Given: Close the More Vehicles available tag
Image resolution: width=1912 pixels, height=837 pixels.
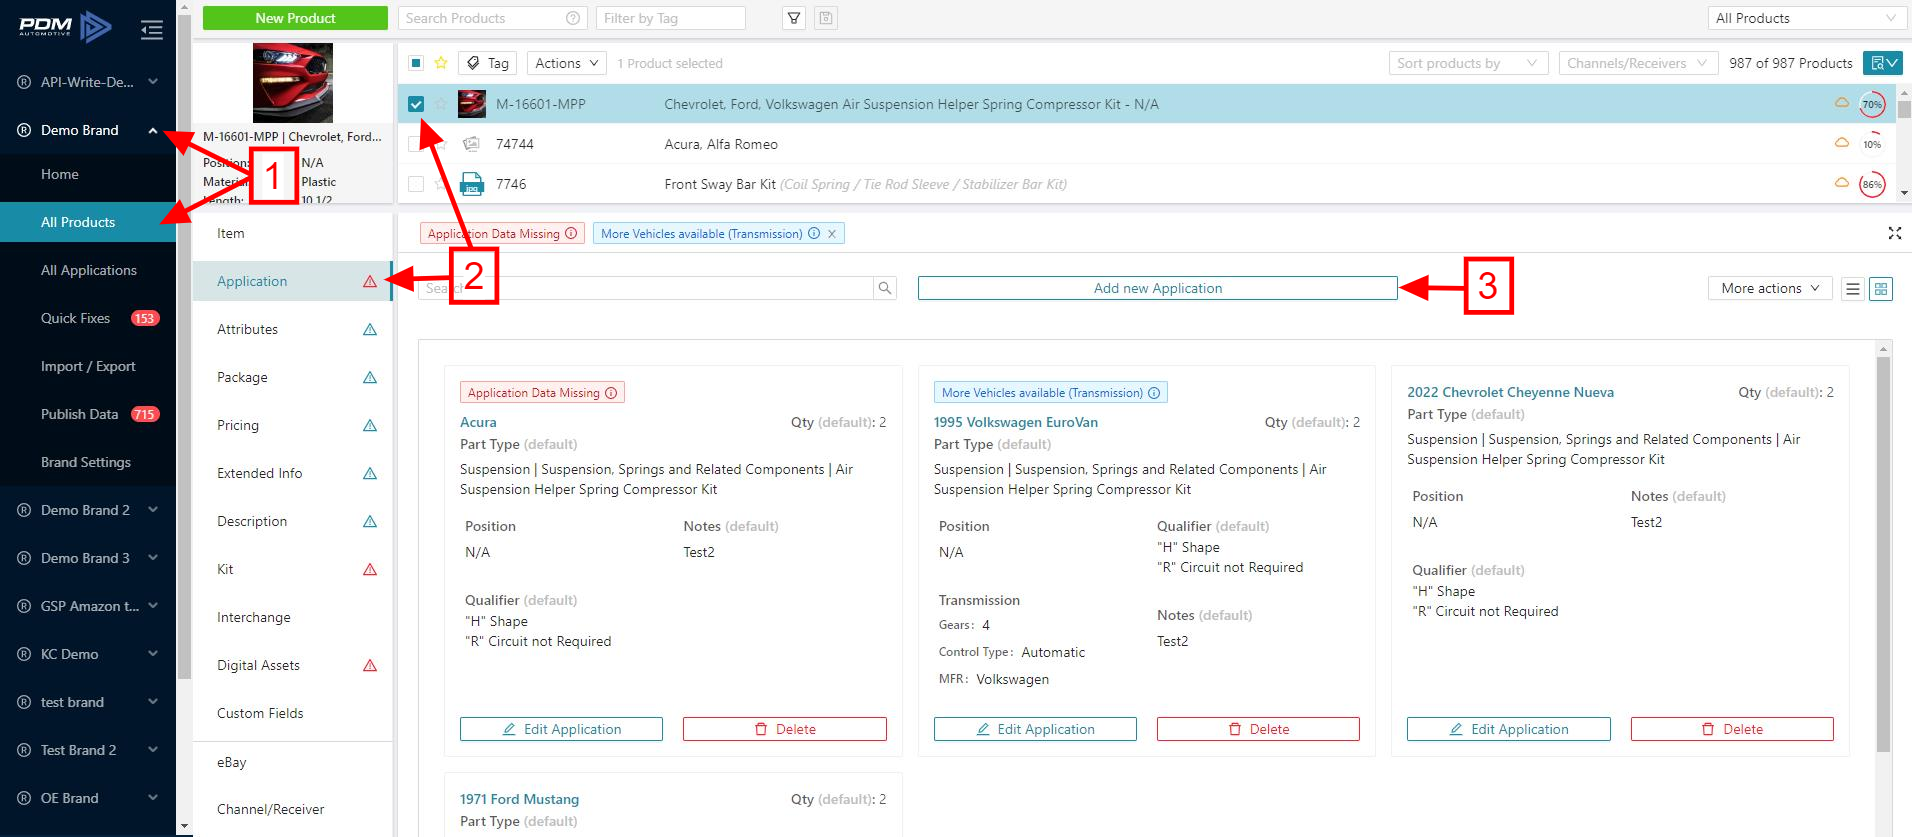Looking at the screenshot, I should [832, 234].
